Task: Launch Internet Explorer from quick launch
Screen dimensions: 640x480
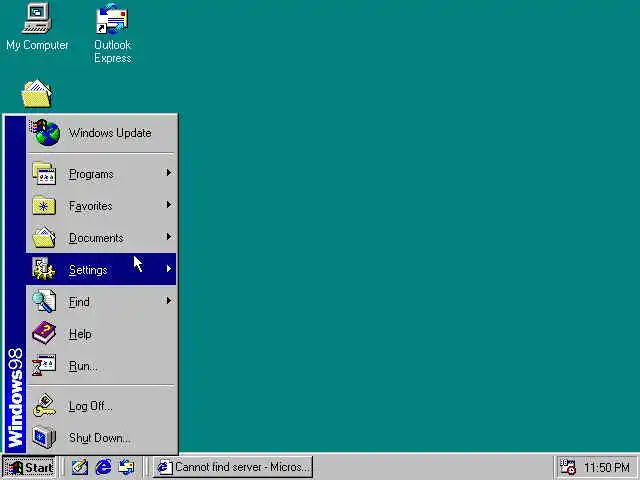Action: pyautogui.click(x=103, y=467)
